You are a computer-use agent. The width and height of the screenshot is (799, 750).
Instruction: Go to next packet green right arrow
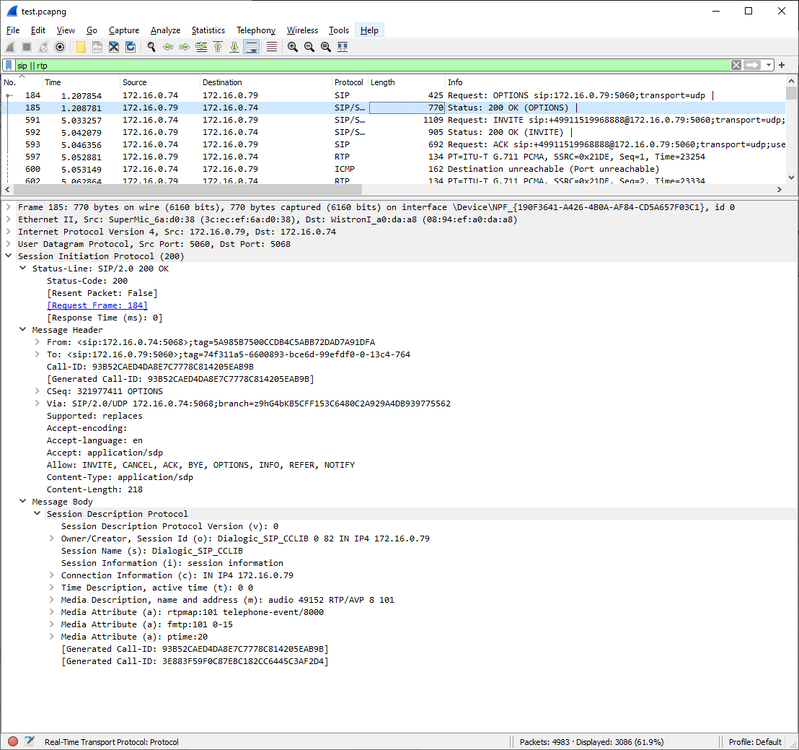pyautogui.click(x=184, y=47)
